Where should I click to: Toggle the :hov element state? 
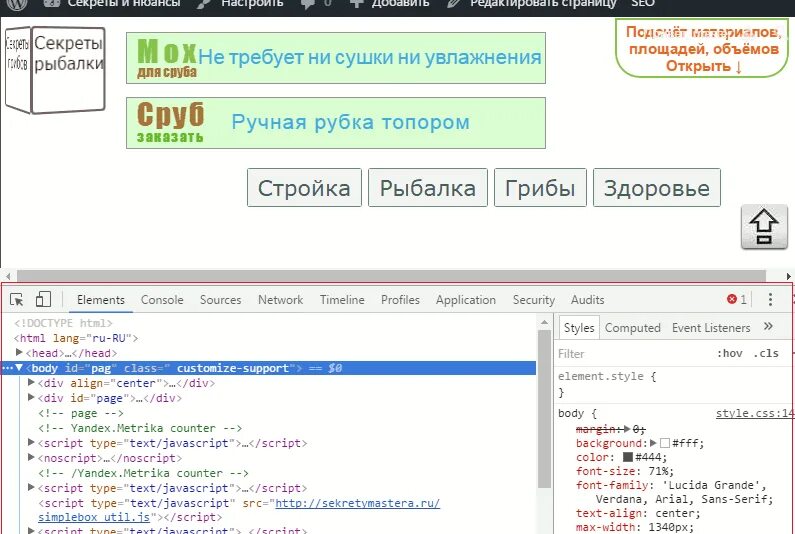pyautogui.click(x=730, y=353)
